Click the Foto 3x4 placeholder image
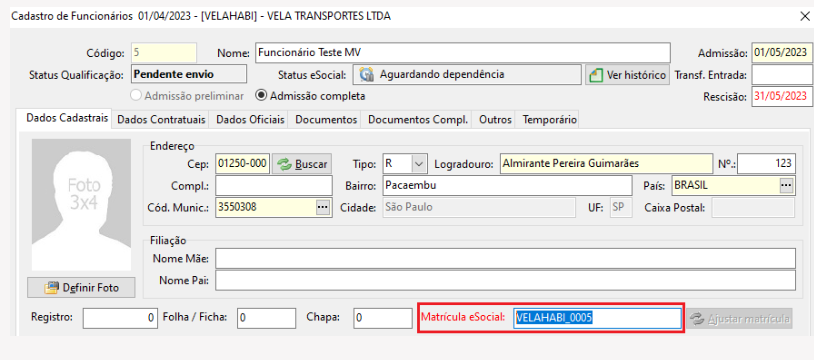The image size is (814, 360). point(82,205)
